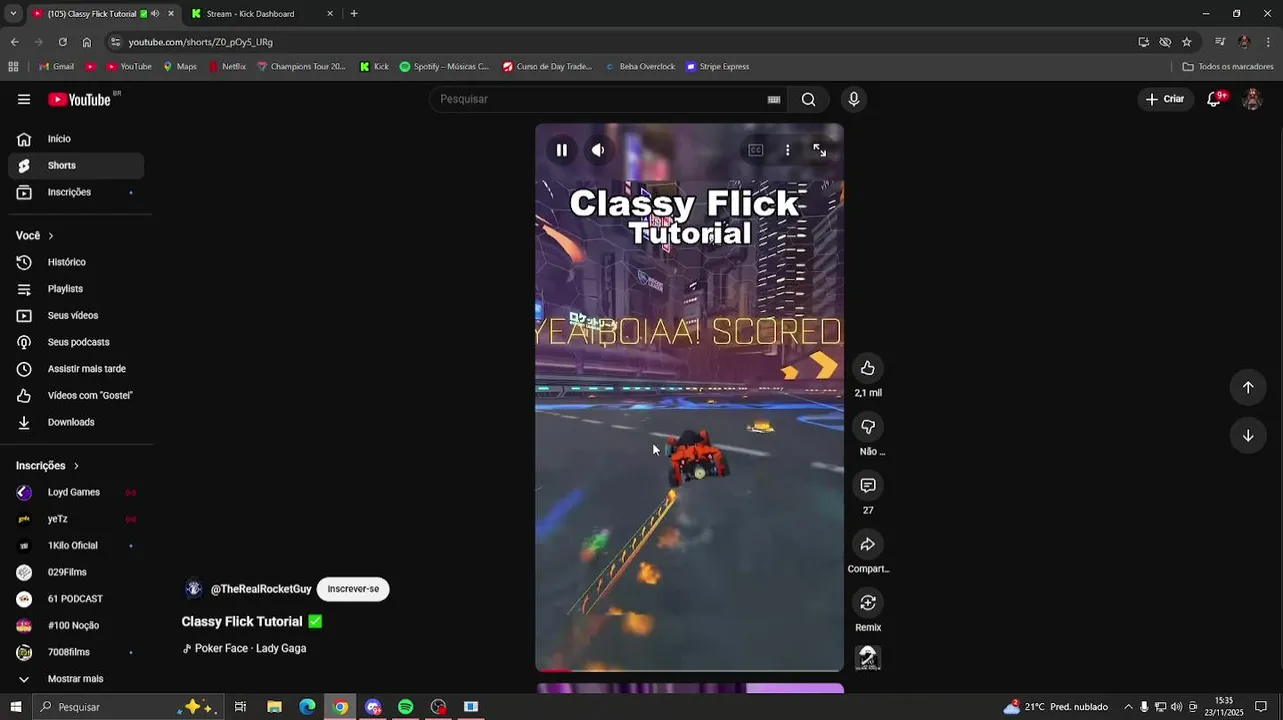Click the Remix icon
Screen dimensions: 1283x720
[x=868, y=603]
